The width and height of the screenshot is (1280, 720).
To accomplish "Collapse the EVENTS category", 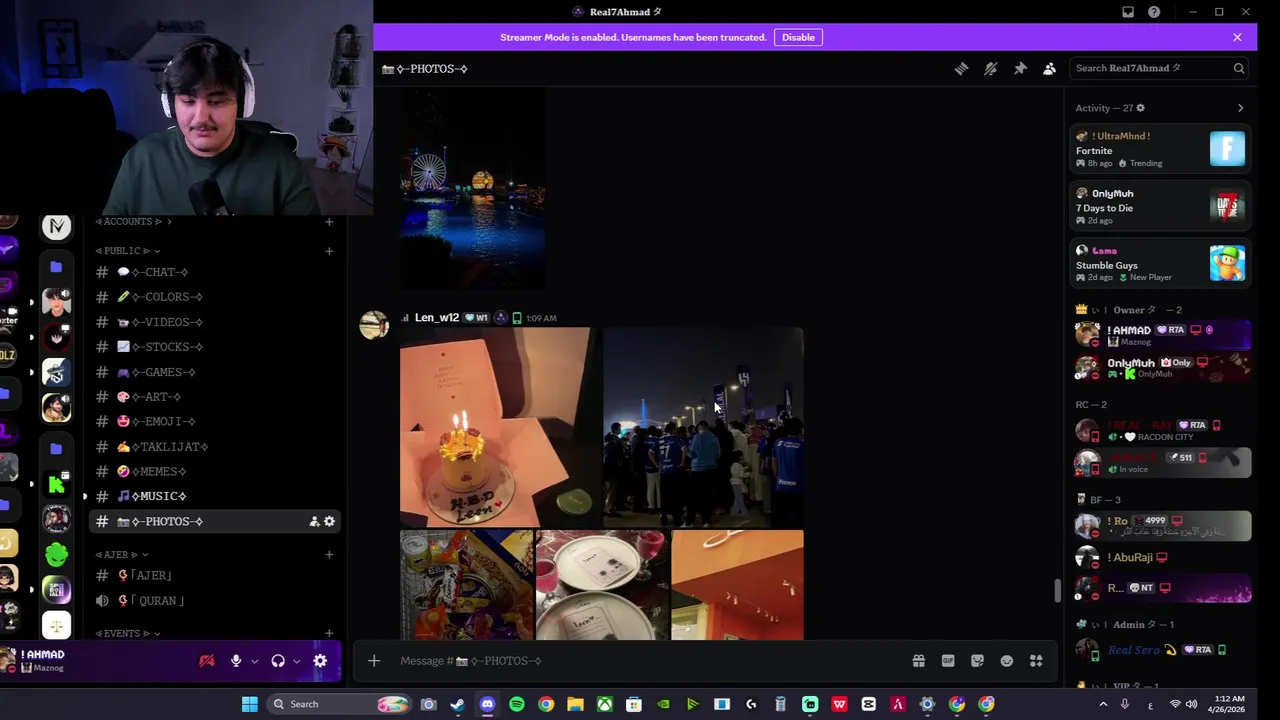I will click(128, 633).
